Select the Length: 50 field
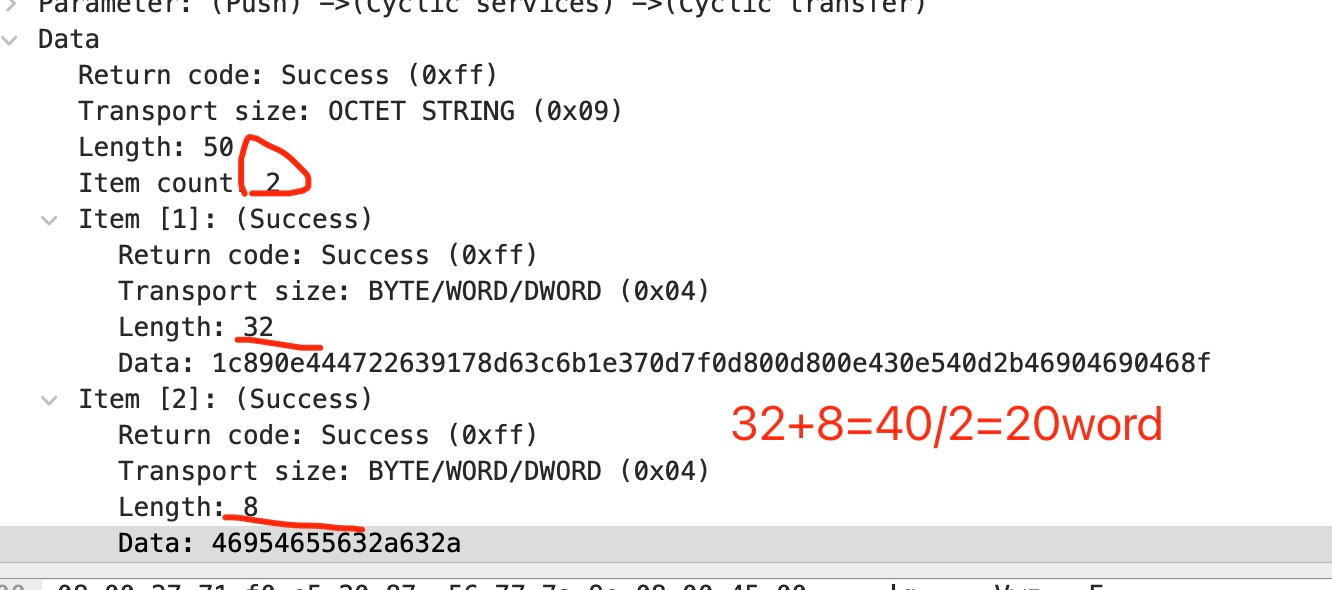Viewport: 1332px width, 590px height. tap(156, 148)
